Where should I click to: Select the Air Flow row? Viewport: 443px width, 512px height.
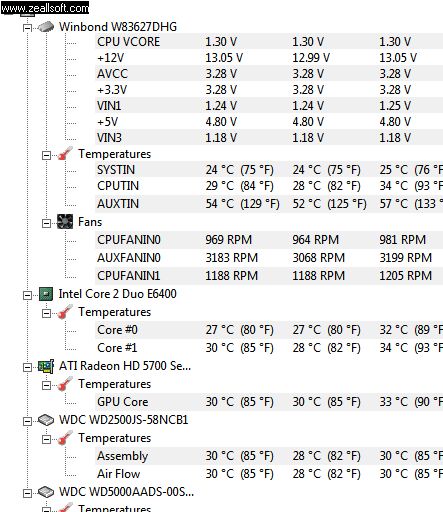pyautogui.click(x=269, y=474)
